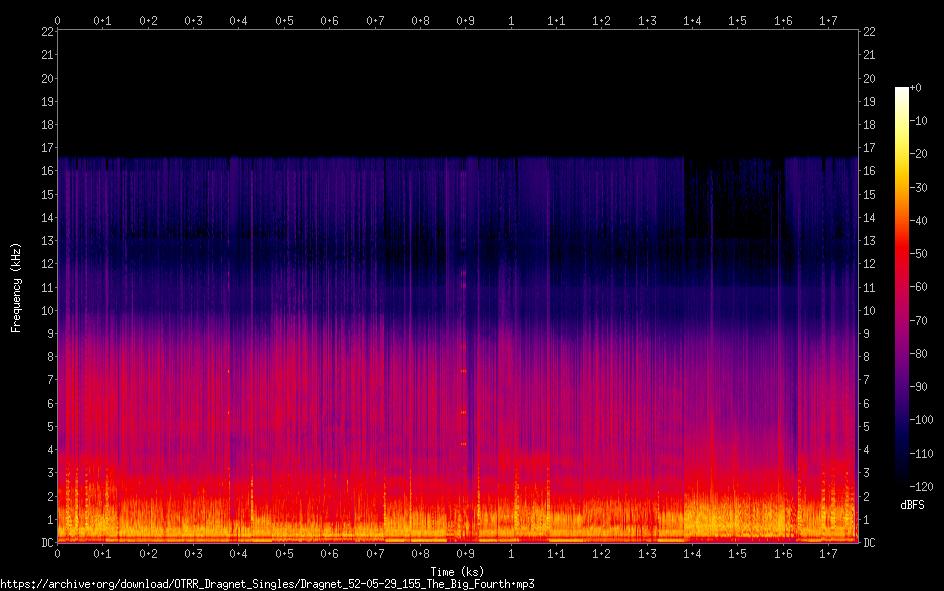Click the "Time (ks)" axis title

point(457,572)
